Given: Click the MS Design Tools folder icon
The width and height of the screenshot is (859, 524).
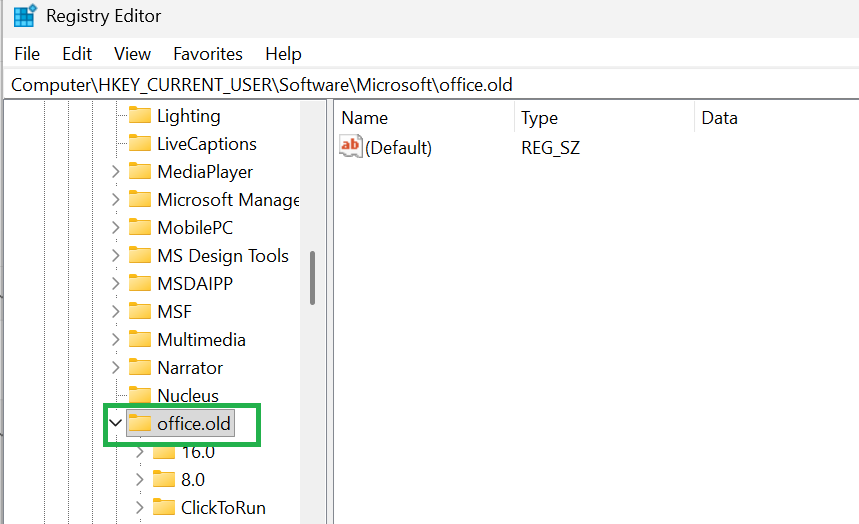Looking at the screenshot, I should pos(140,255).
